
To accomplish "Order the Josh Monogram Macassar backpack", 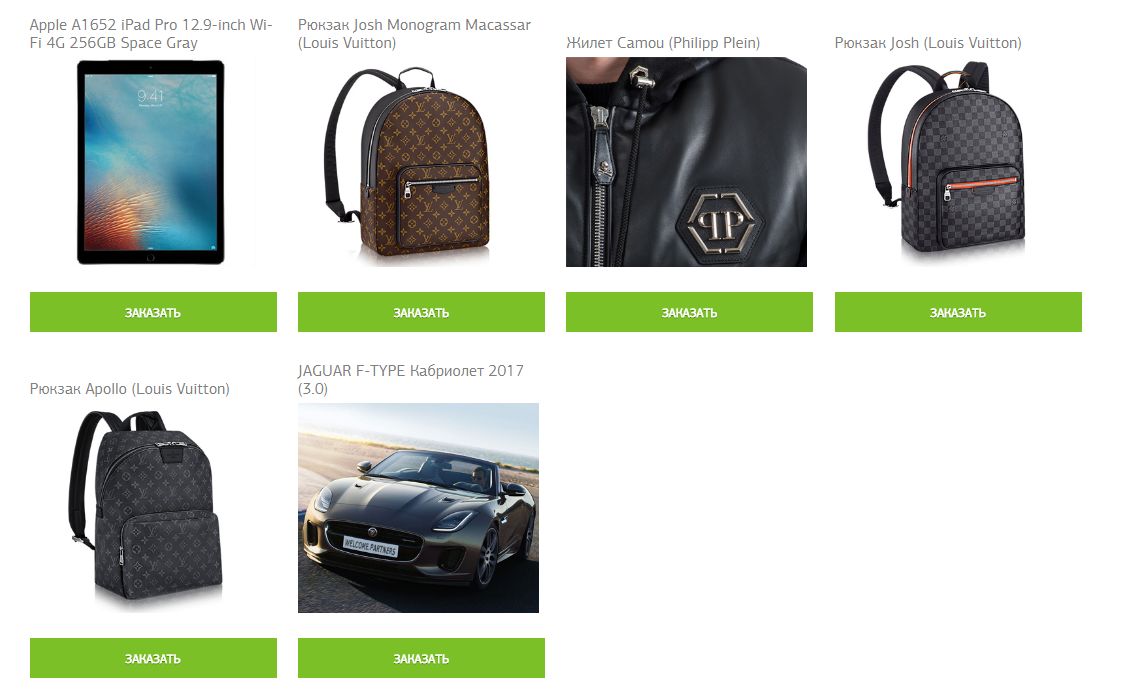I will pos(421,312).
